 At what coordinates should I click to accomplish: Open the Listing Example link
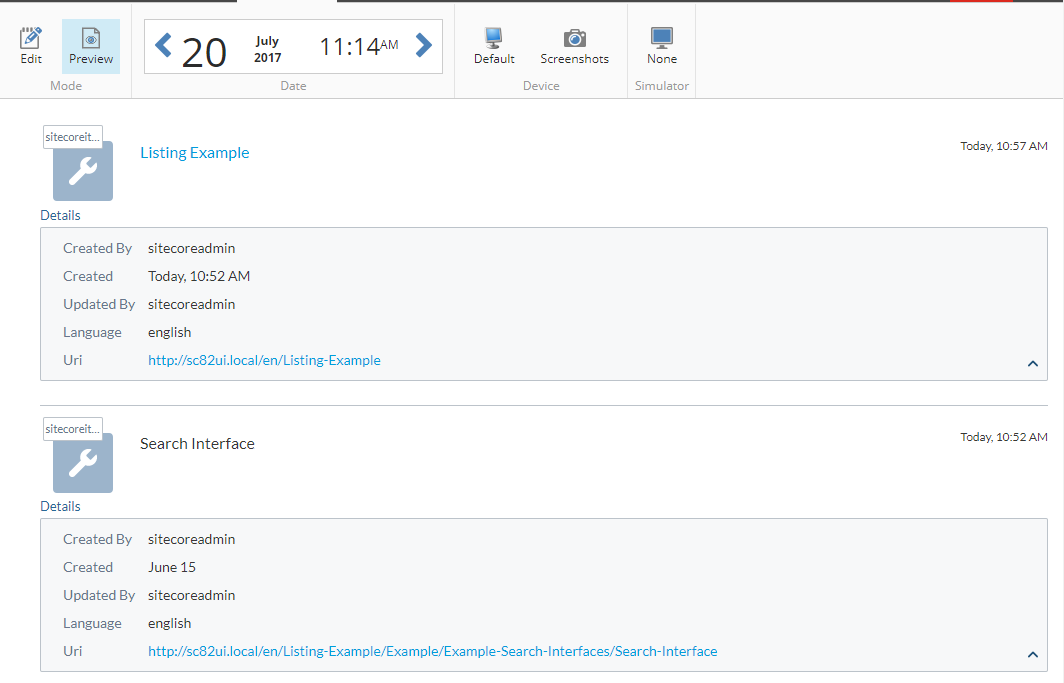tap(194, 152)
